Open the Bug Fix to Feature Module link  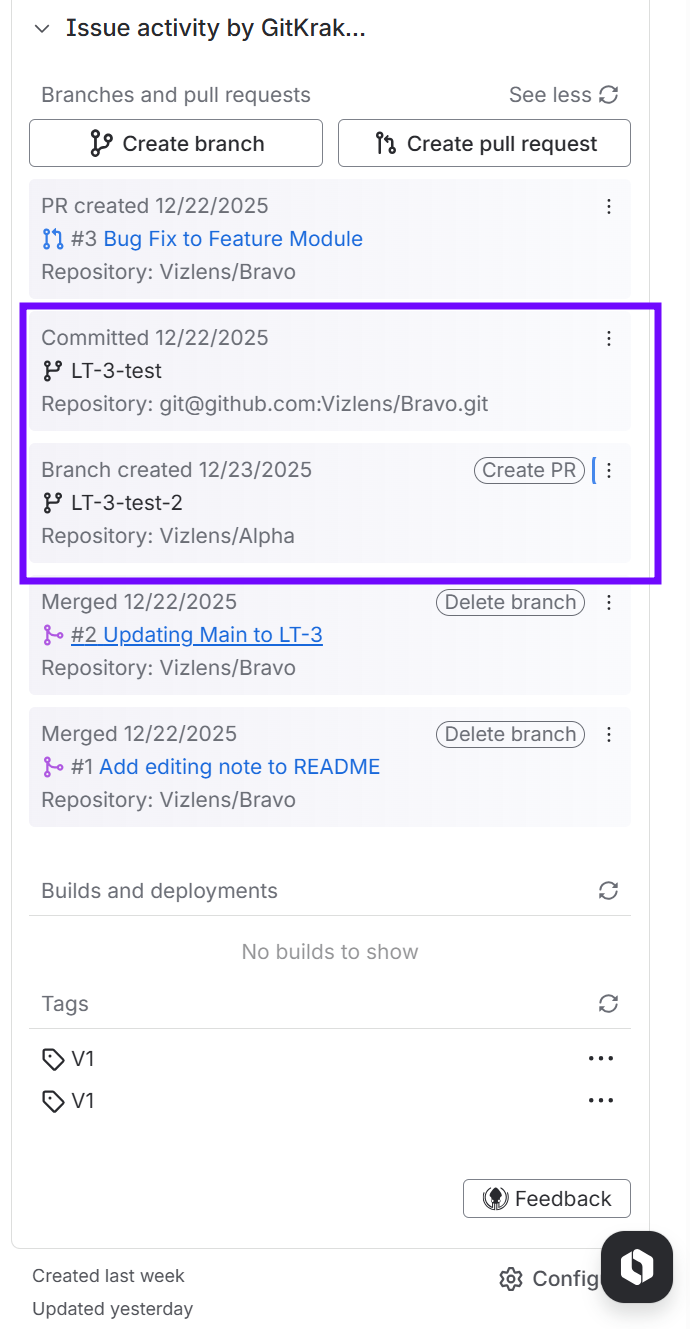(x=233, y=239)
